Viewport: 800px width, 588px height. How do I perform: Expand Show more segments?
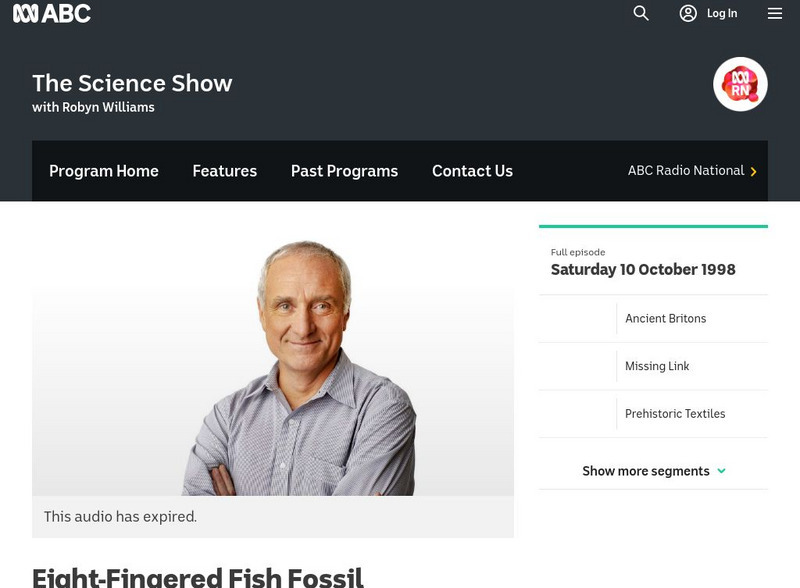pyautogui.click(x=653, y=471)
